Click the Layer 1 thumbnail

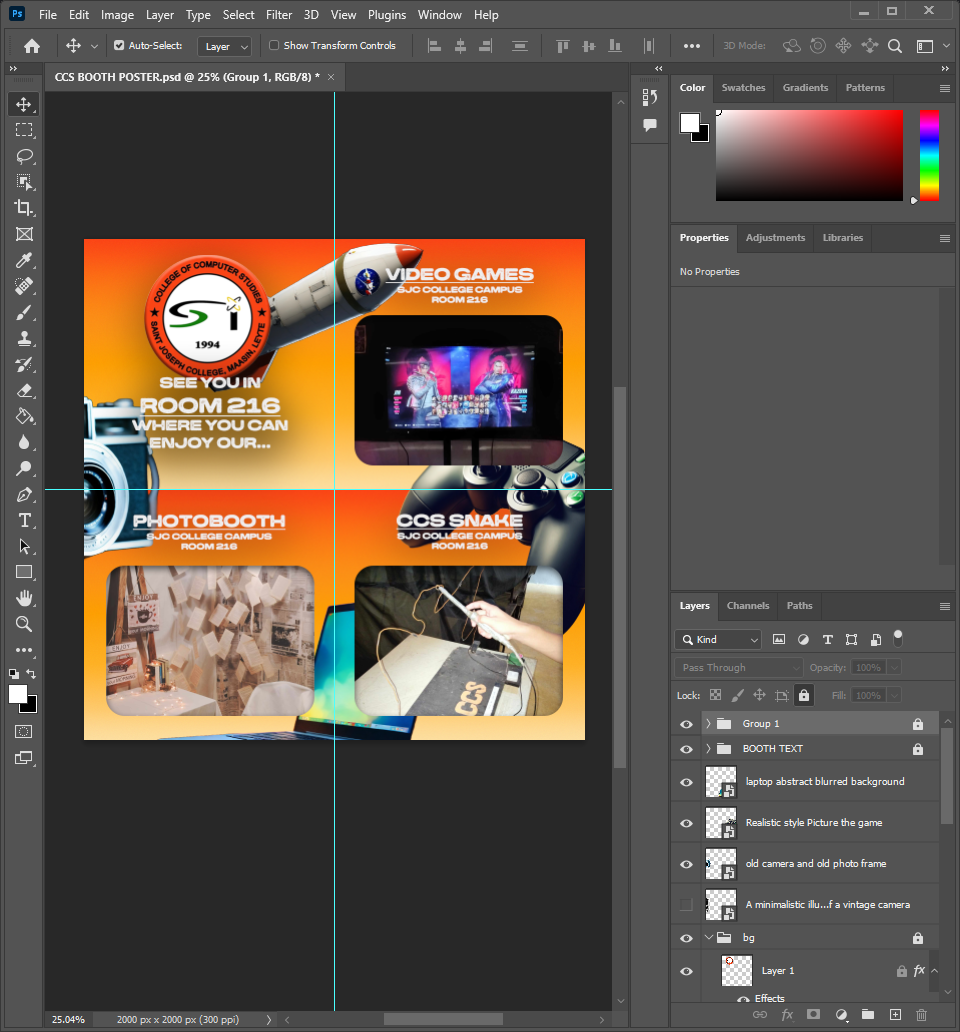(736, 970)
